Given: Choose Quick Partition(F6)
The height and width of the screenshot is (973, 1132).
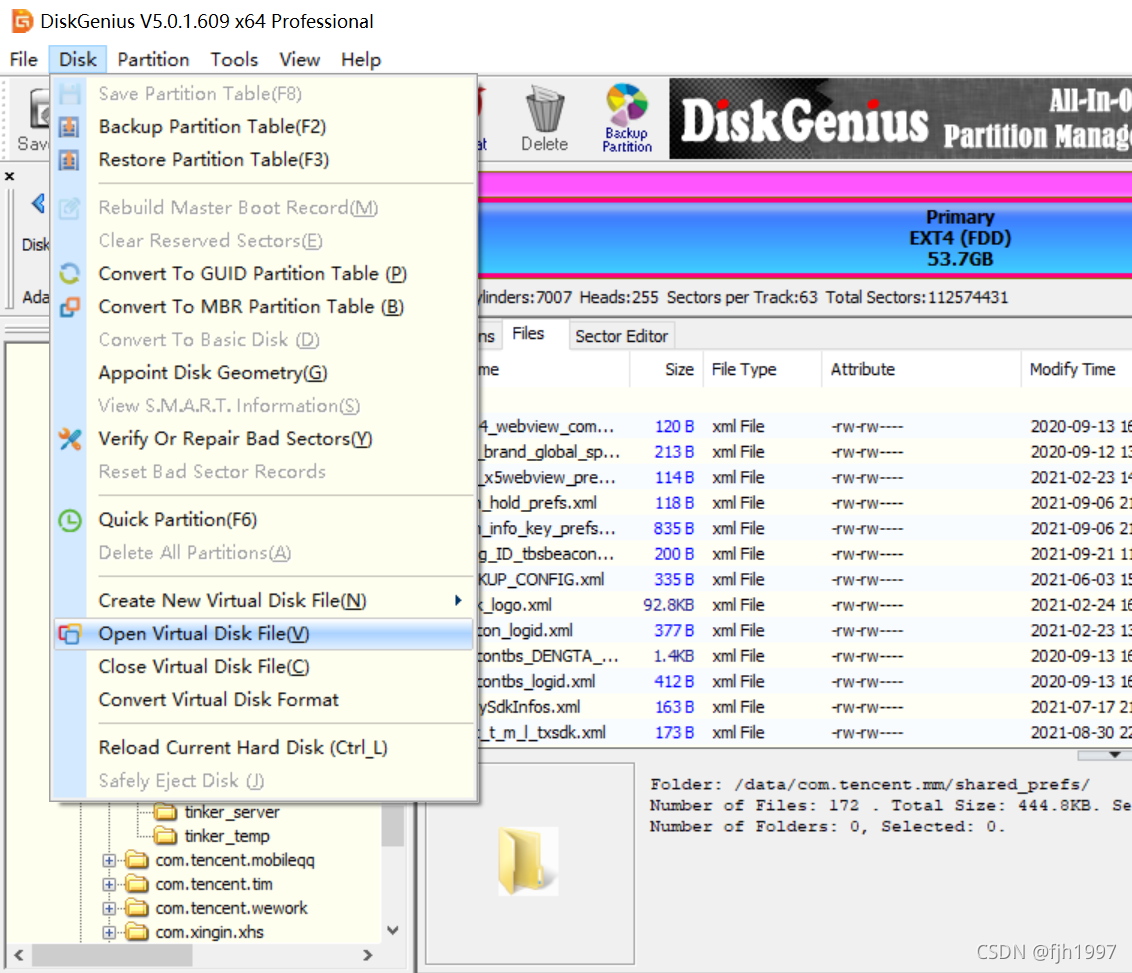Looking at the screenshot, I should (264, 520).
